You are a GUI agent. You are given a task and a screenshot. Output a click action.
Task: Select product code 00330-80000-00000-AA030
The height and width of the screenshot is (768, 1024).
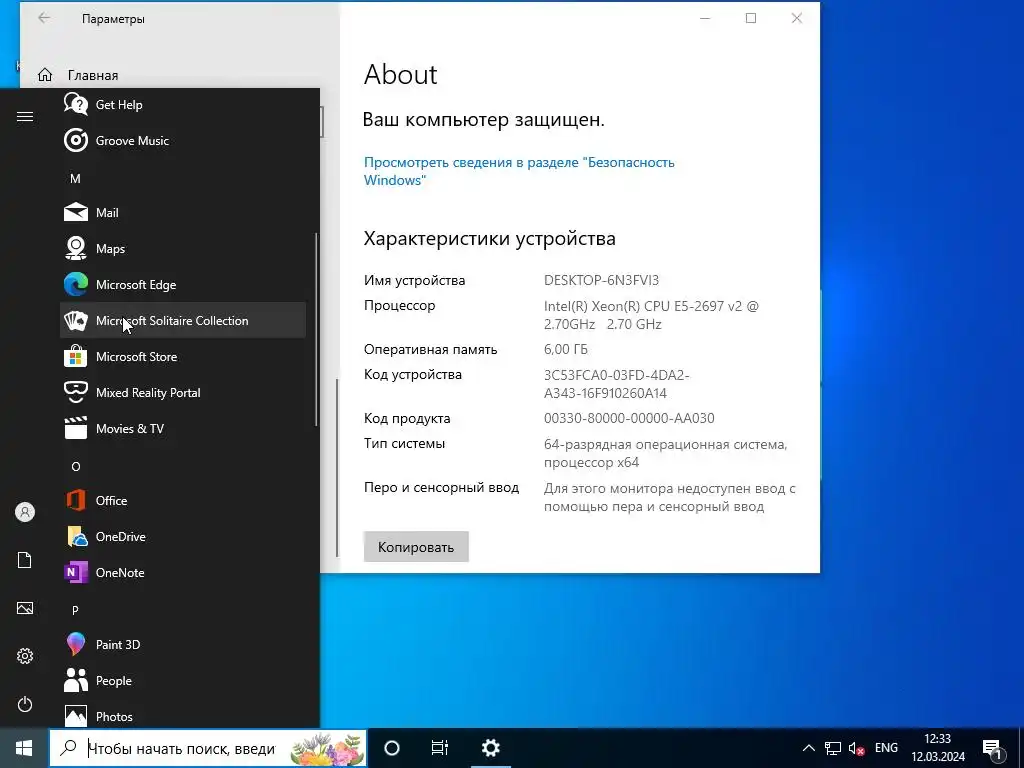(x=629, y=418)
